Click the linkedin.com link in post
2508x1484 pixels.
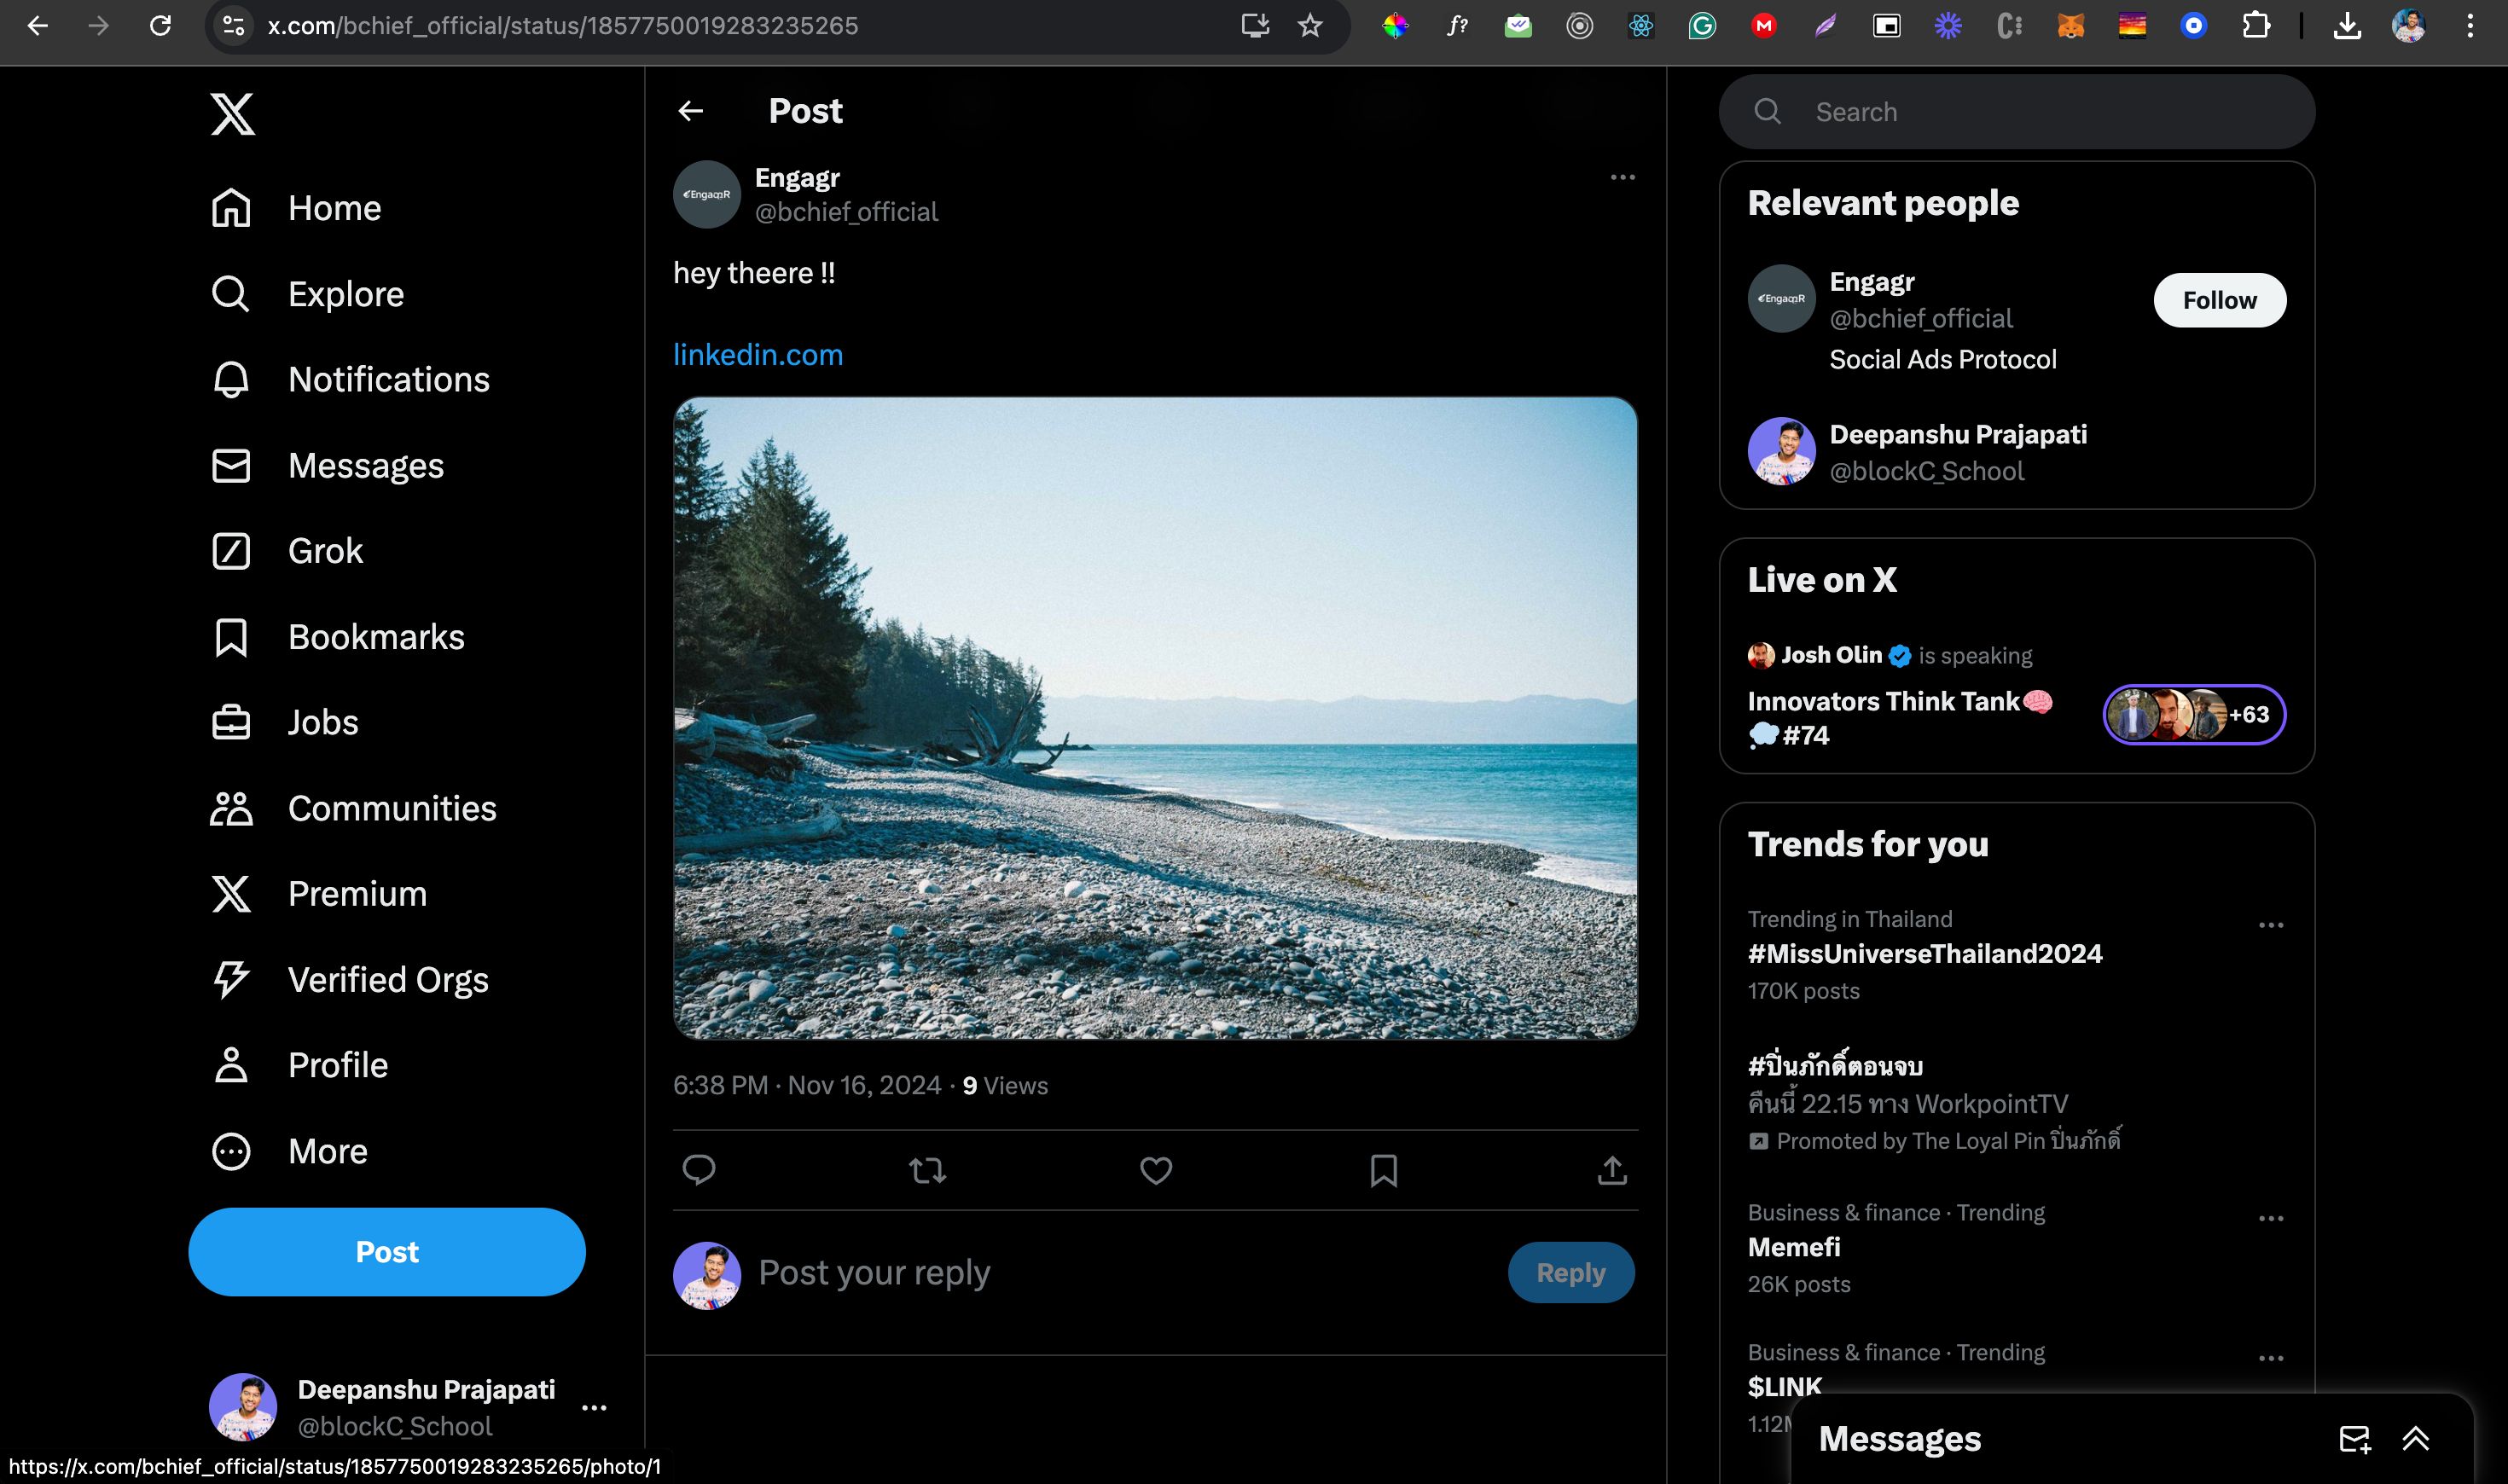point(756,355)
